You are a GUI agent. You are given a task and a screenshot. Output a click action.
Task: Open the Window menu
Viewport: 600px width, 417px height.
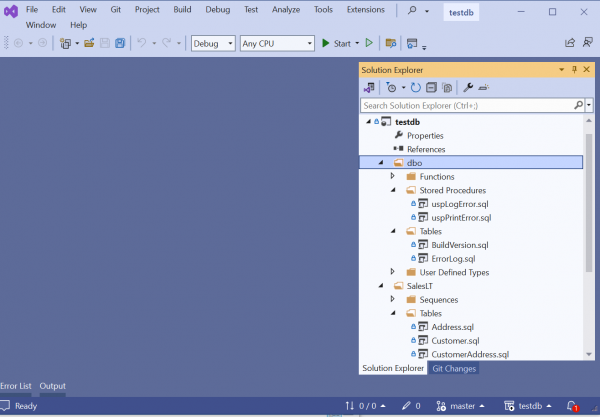point(41,25)
